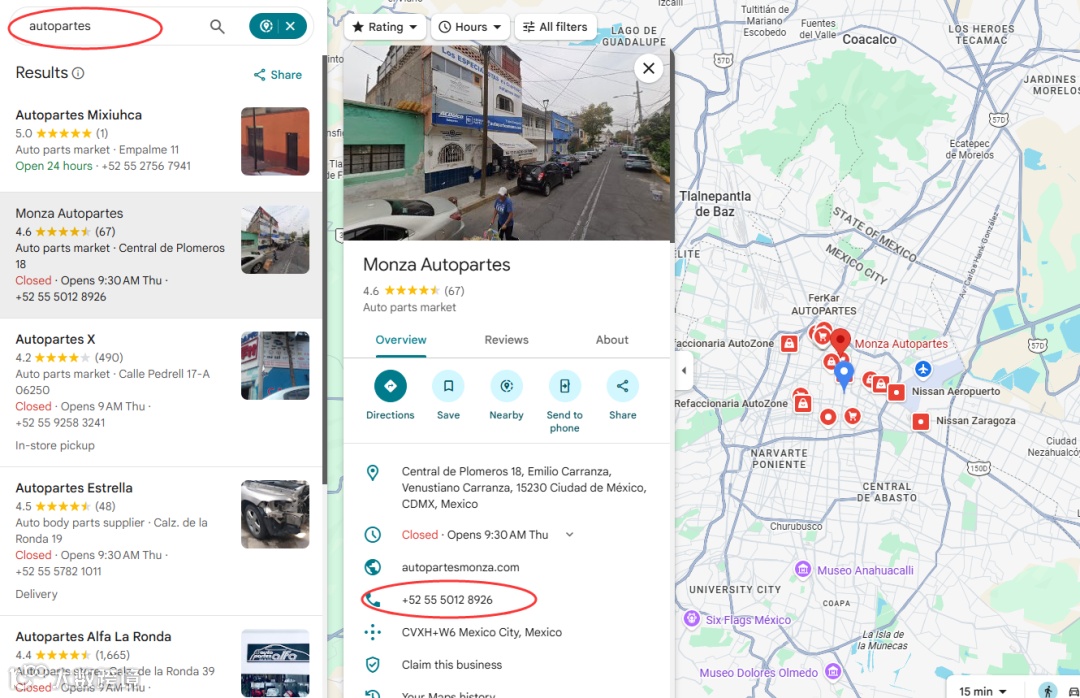1080x698 pixels.
Task: Click the airport icon on map
Action: [x=923, y=369]
